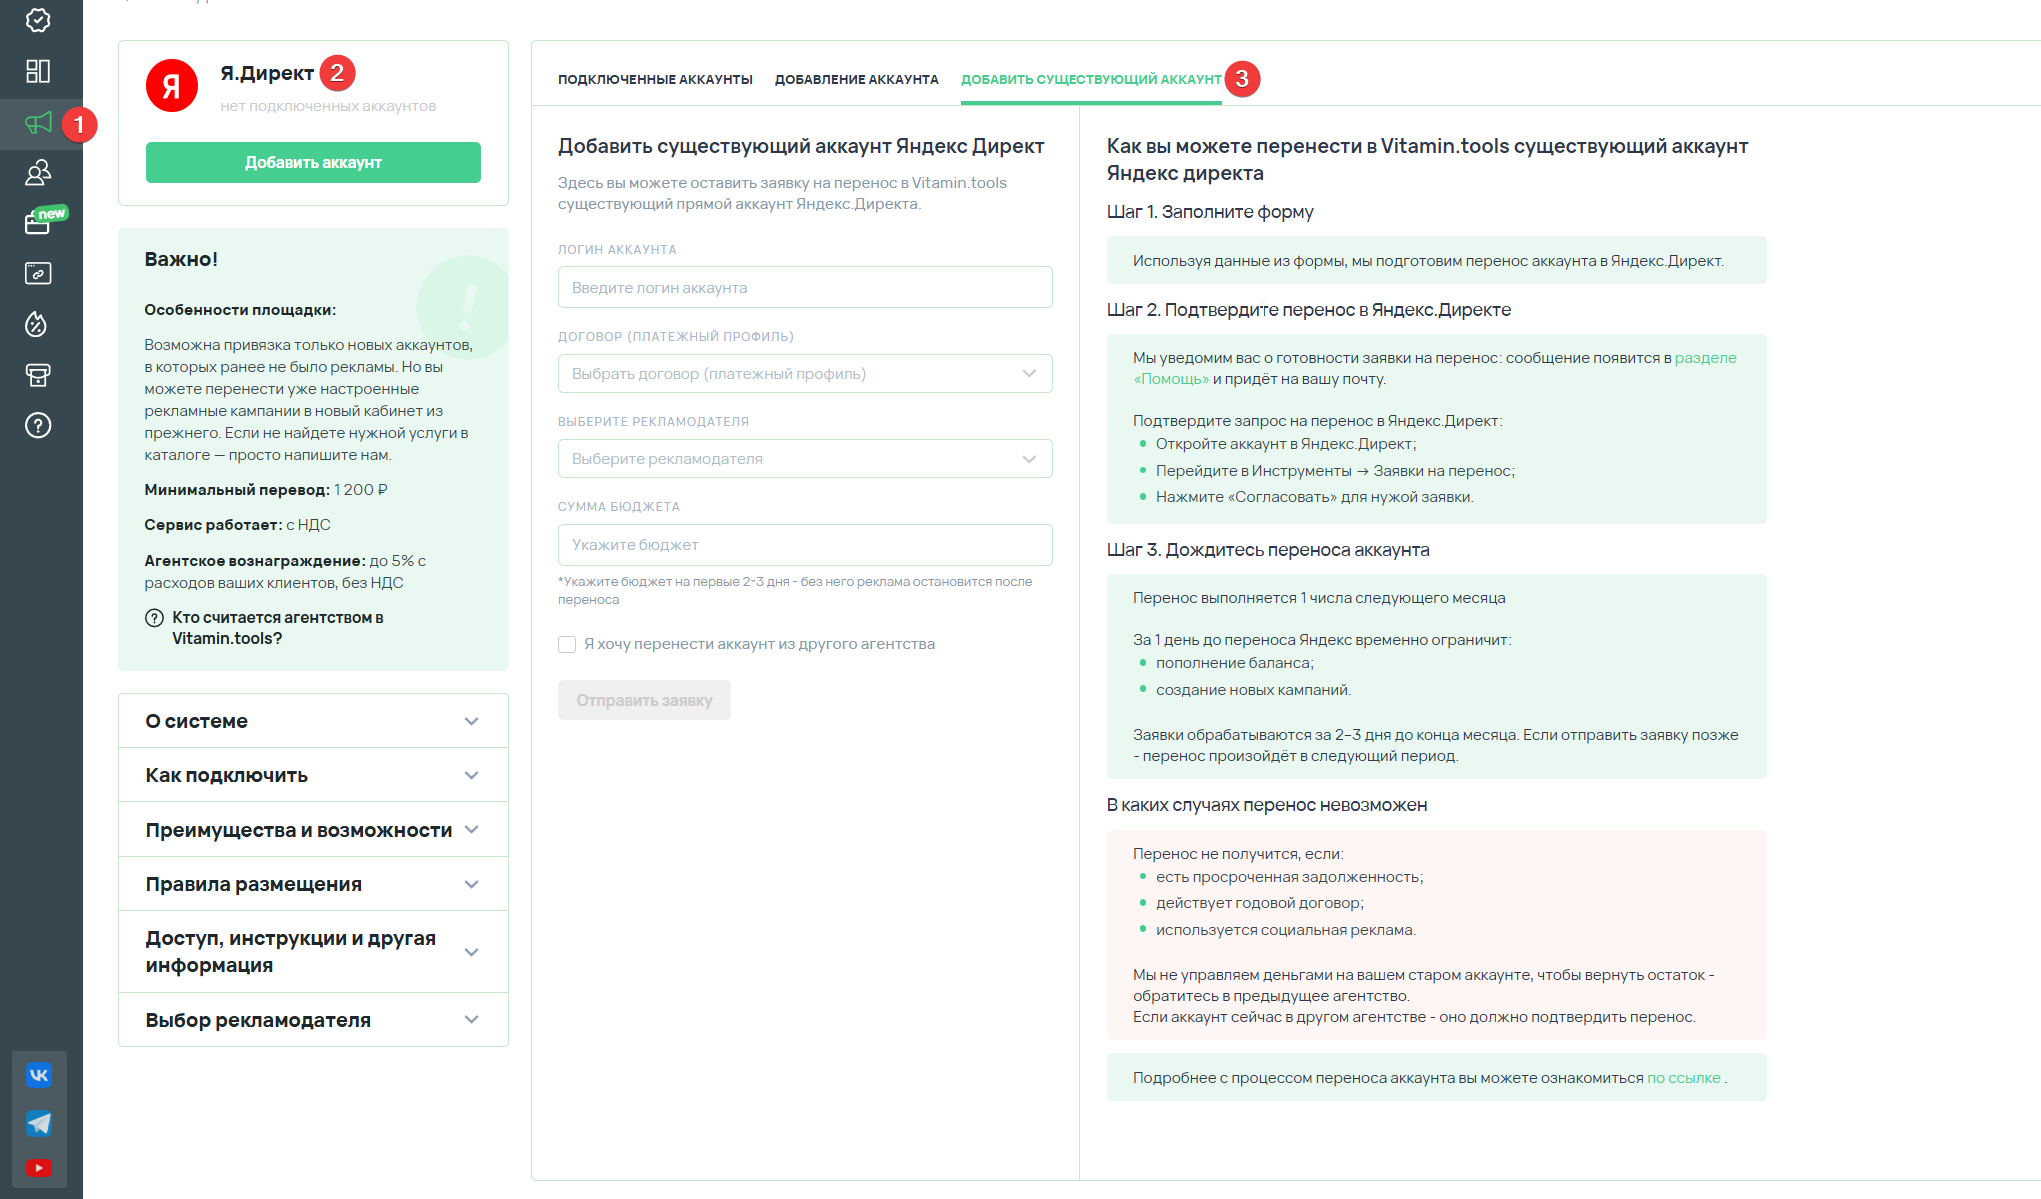Click the green «Добавить аккаунт» button
Screen dimensions: 2041x1199
point(313,162)
